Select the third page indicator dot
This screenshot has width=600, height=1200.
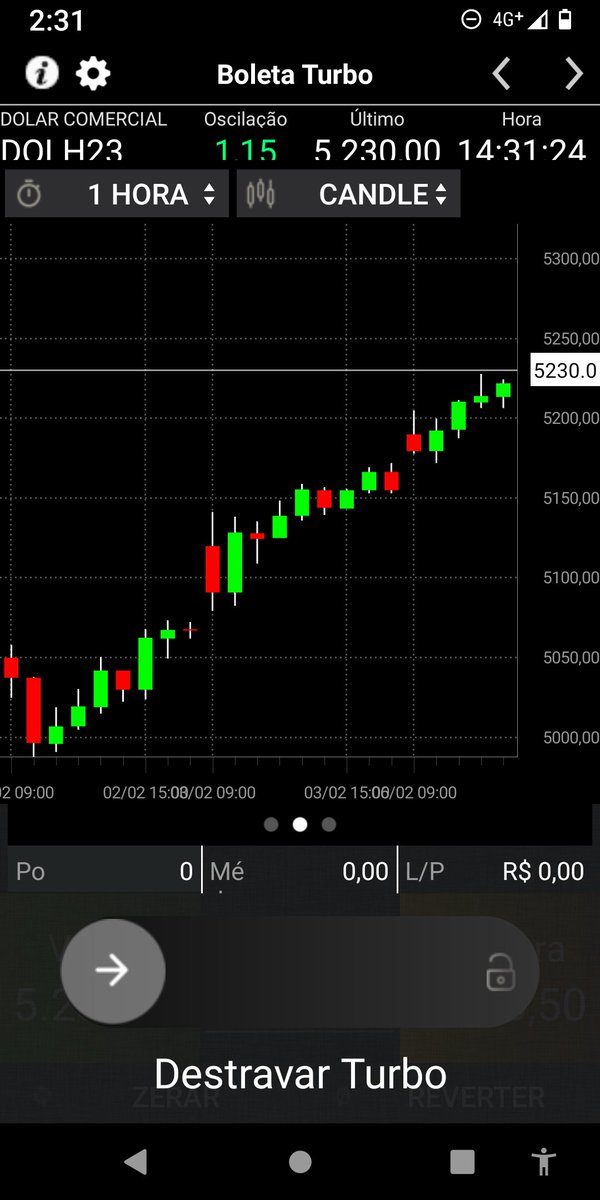329,825
